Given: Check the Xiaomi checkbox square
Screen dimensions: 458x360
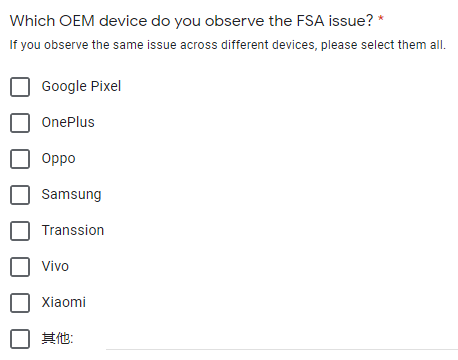Looking at the screenshot, I should 20,303.
